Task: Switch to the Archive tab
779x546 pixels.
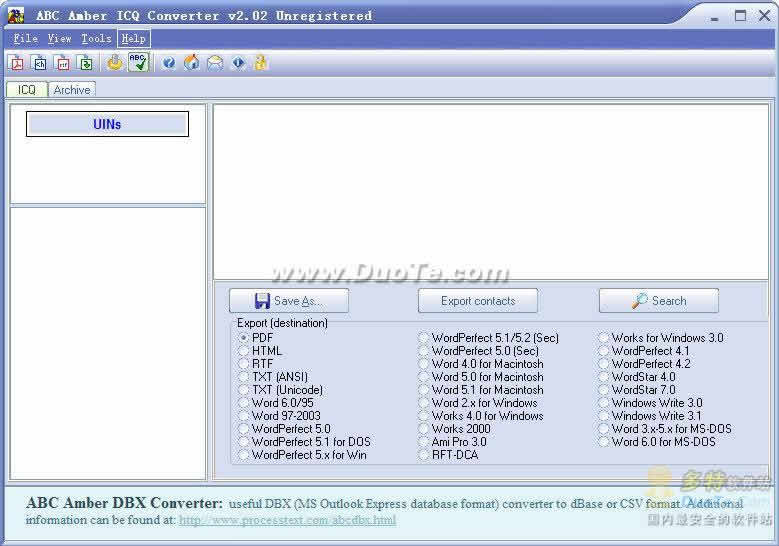Action: pos(72,89)
